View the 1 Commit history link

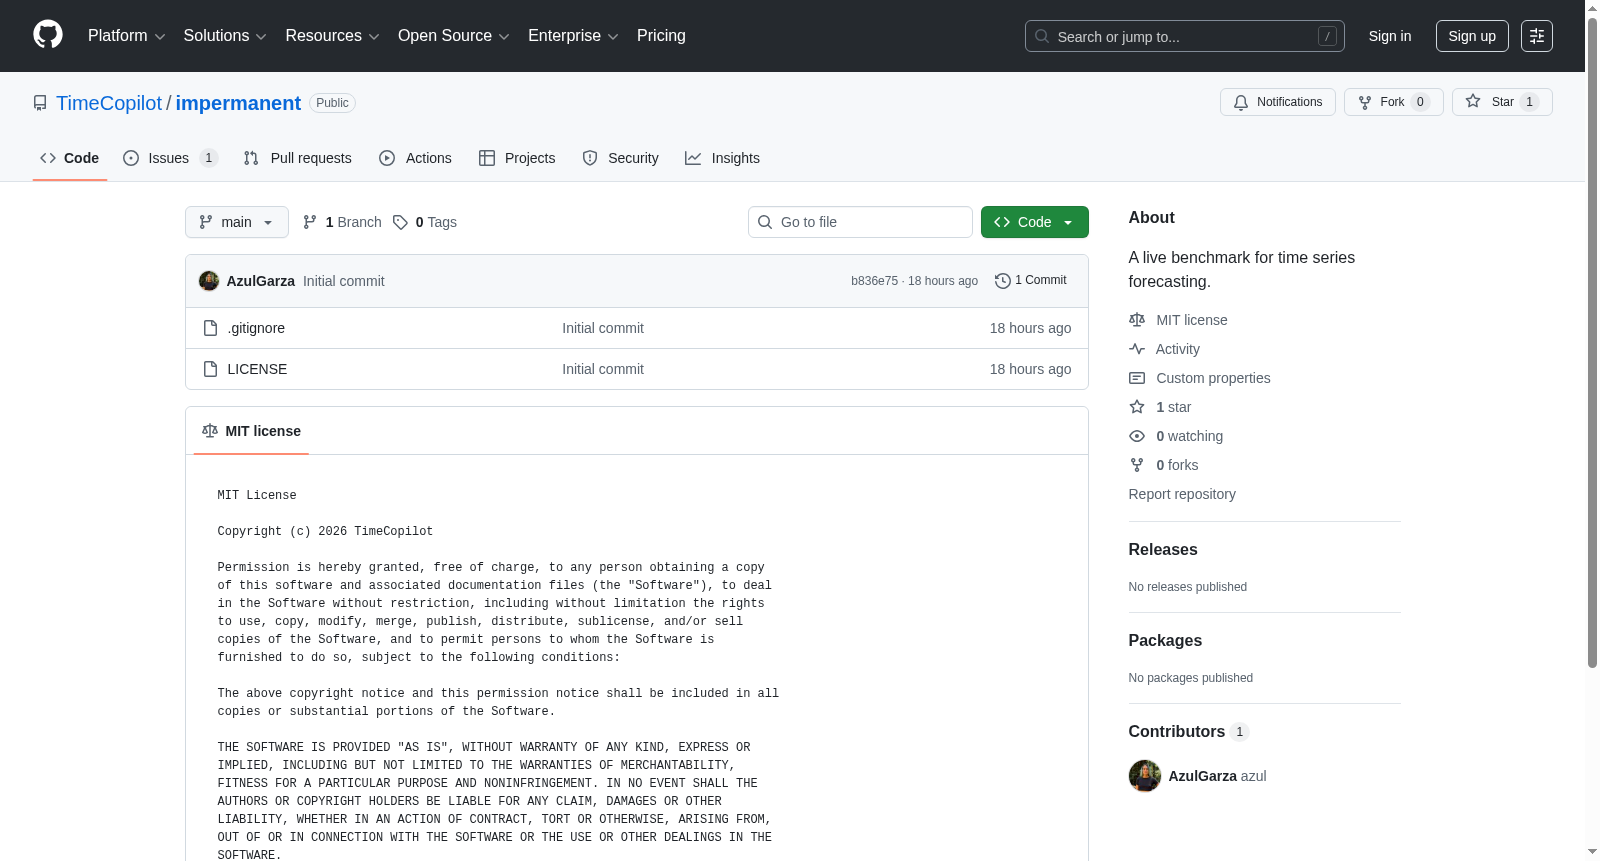(x=1031, y=281)
